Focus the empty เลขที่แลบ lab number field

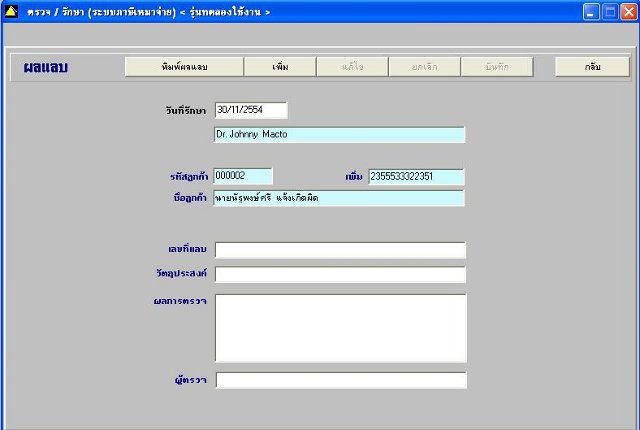point(340,250)
